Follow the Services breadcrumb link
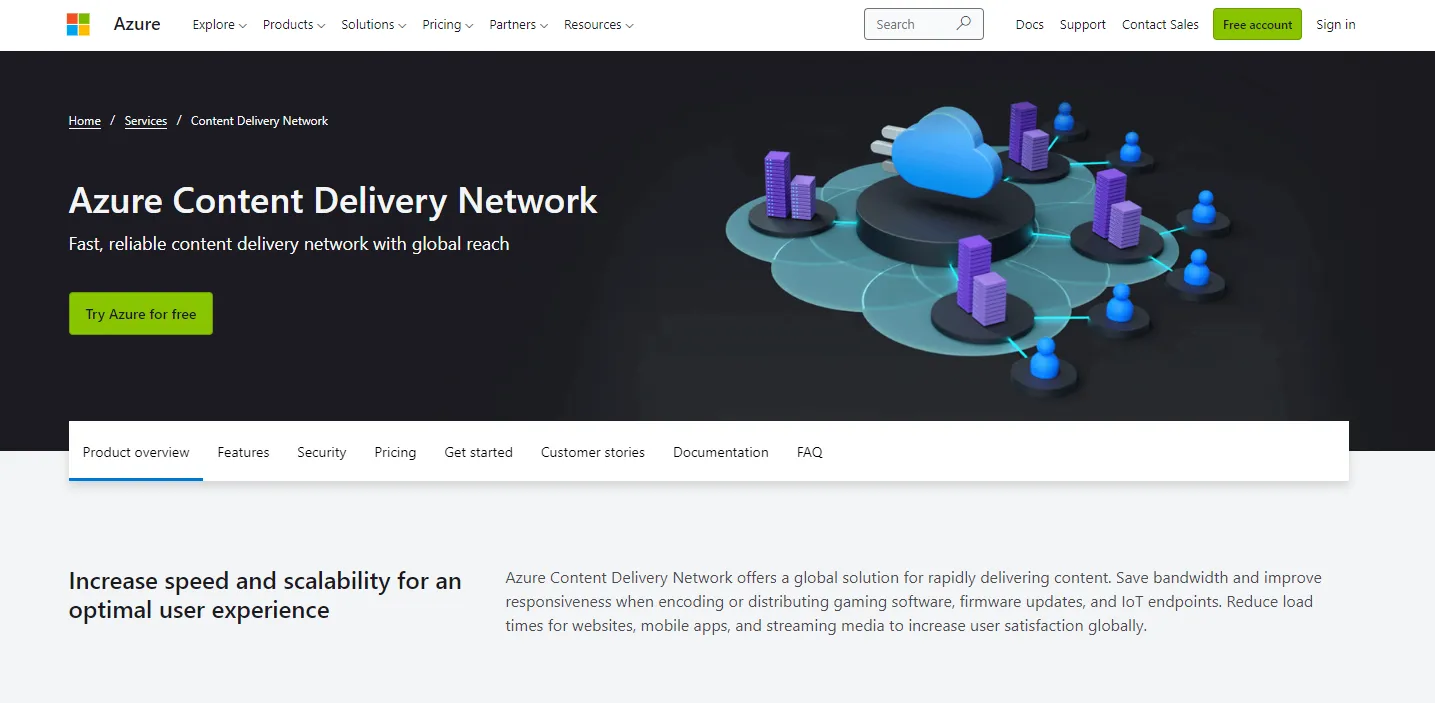 pyautogui.click(x=146, y=121)
